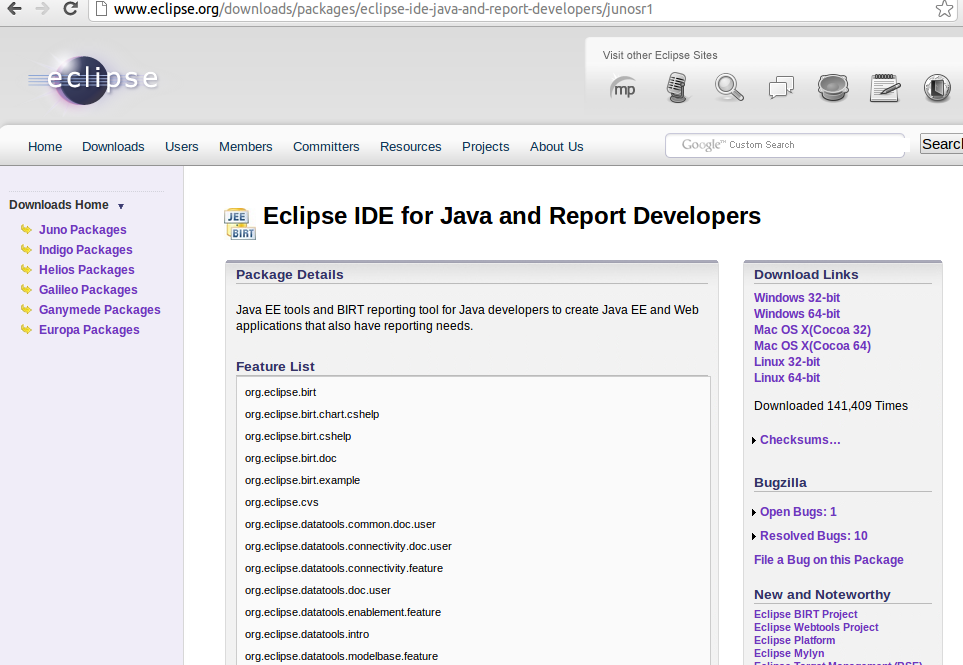This screenshot has width=963, height=665.
Task: Click the microphone icon in Eclipse Sites
Action: 677,88
